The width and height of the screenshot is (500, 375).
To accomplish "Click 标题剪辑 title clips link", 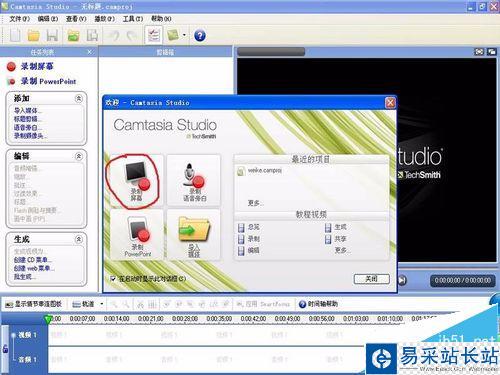I will click(x=28, y=119).
